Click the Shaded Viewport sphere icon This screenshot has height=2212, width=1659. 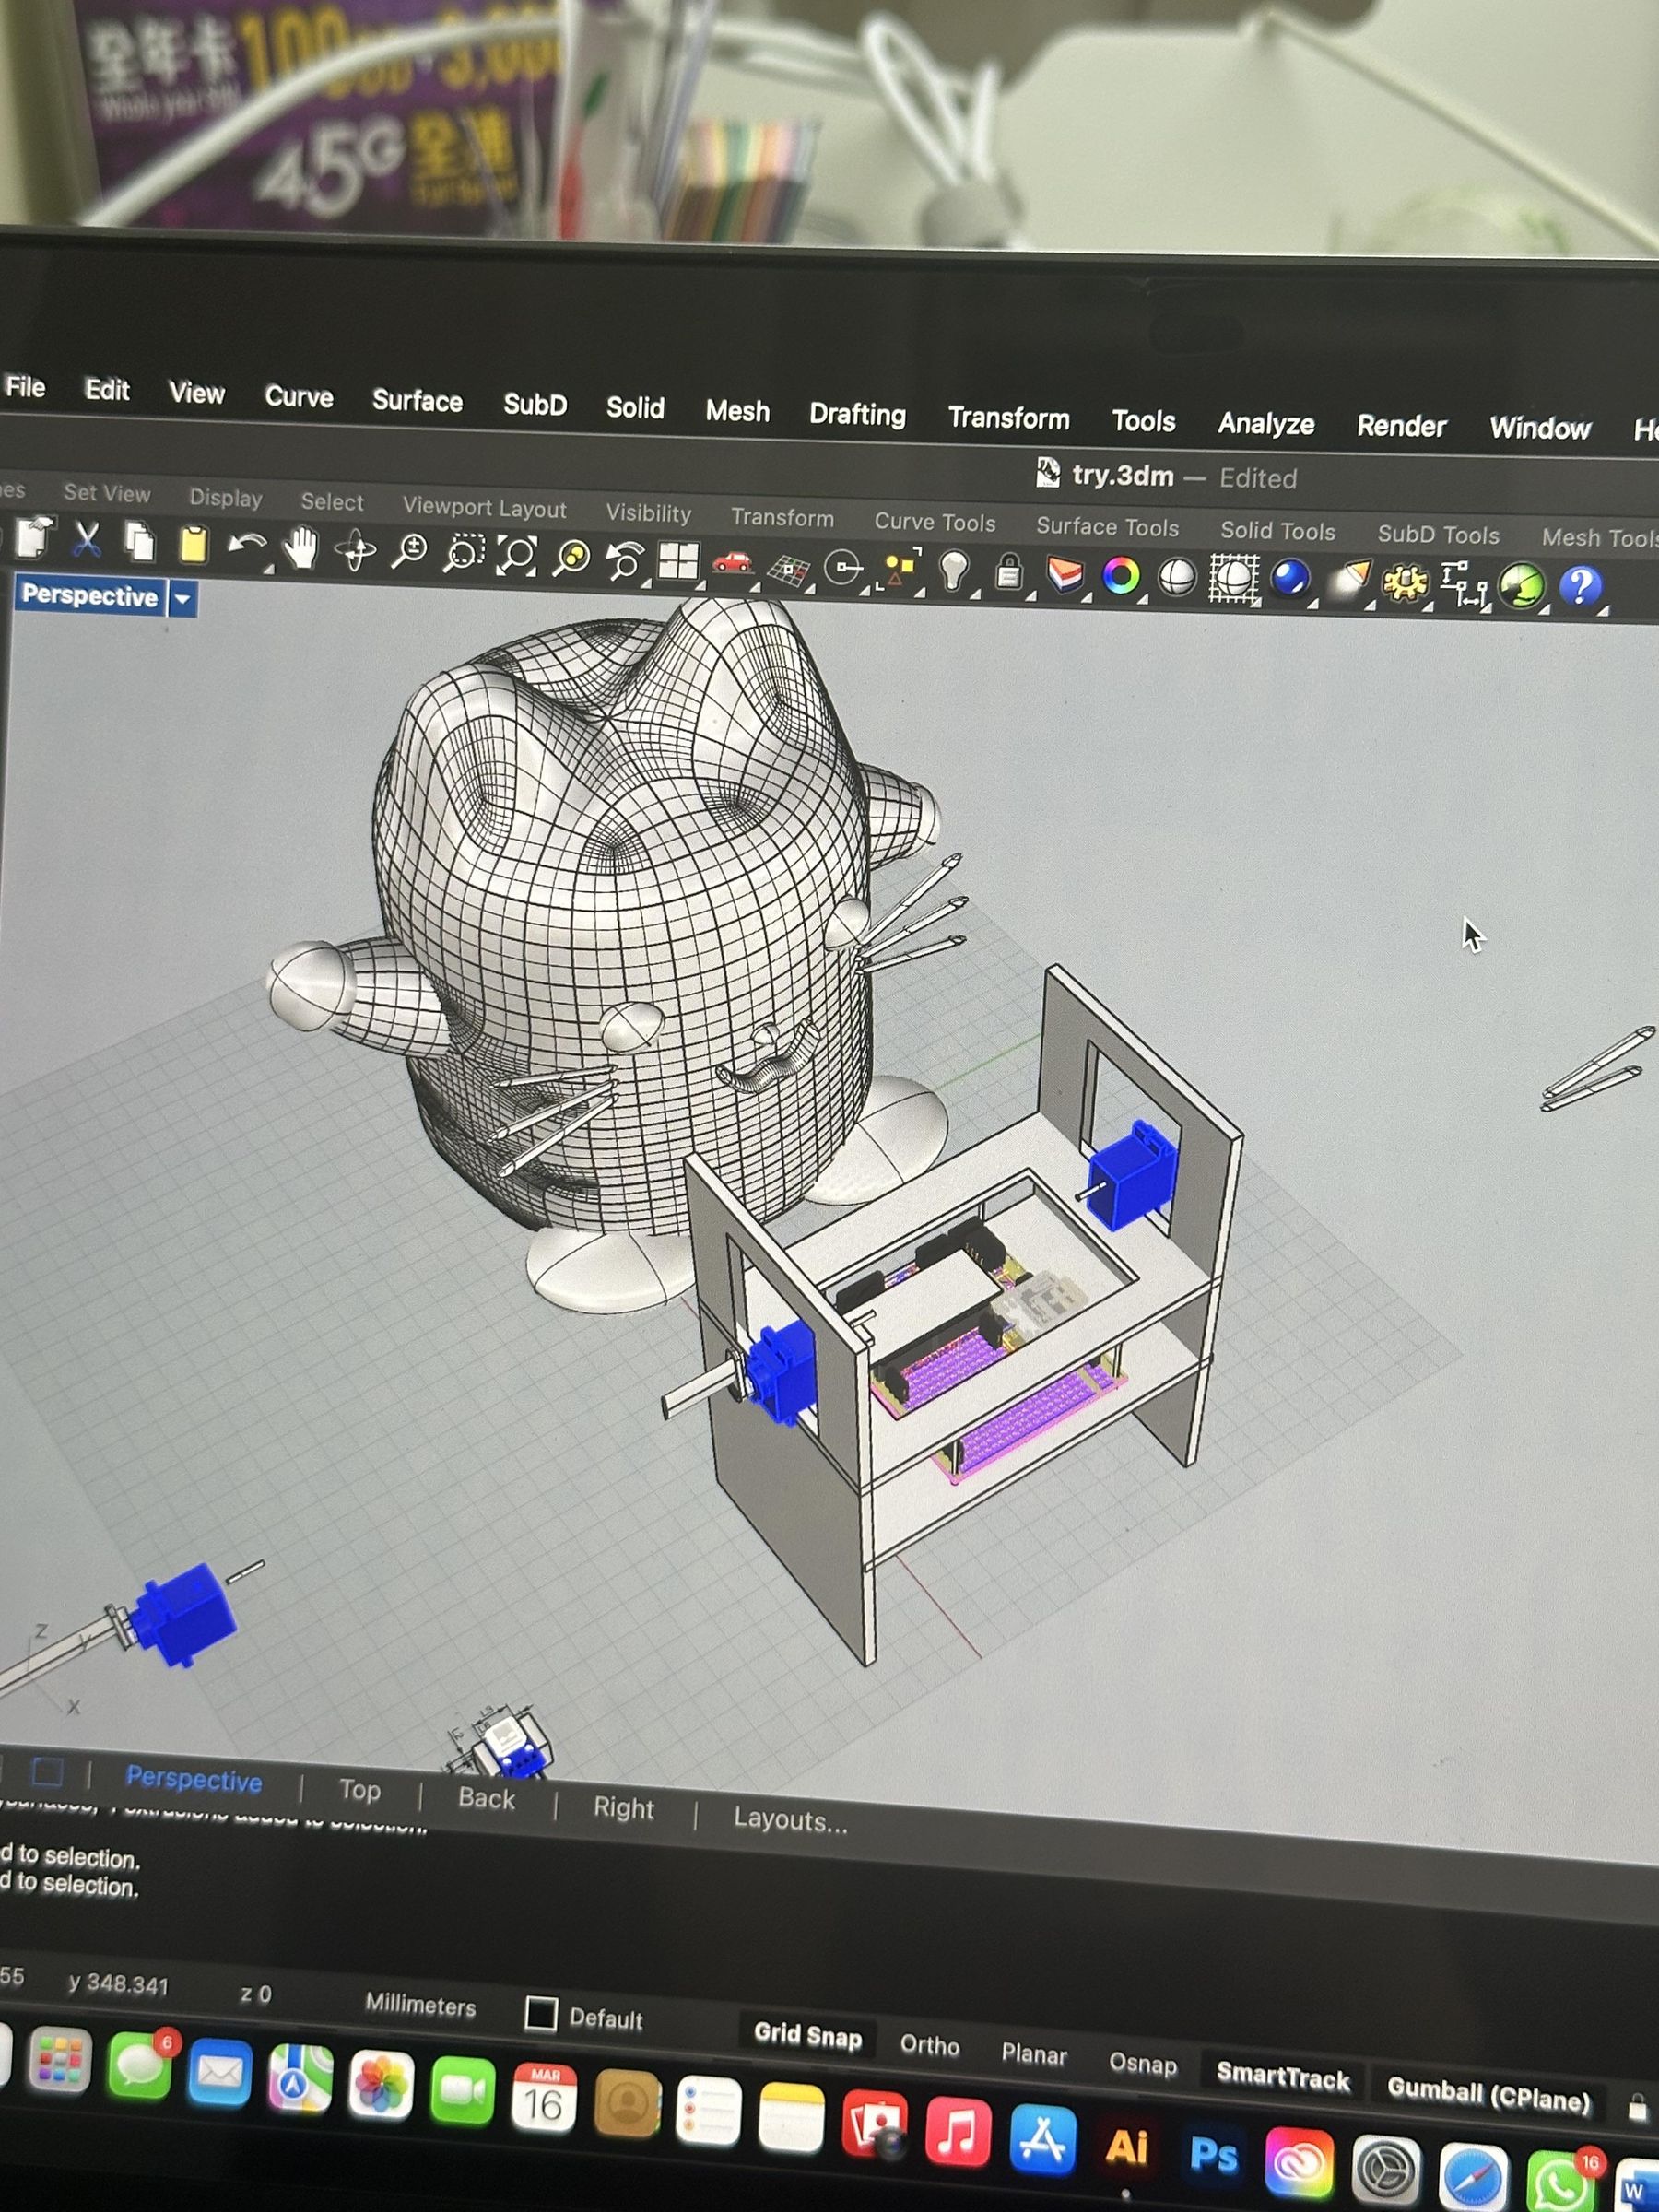pyautogui.click(x=1177, y=578)
